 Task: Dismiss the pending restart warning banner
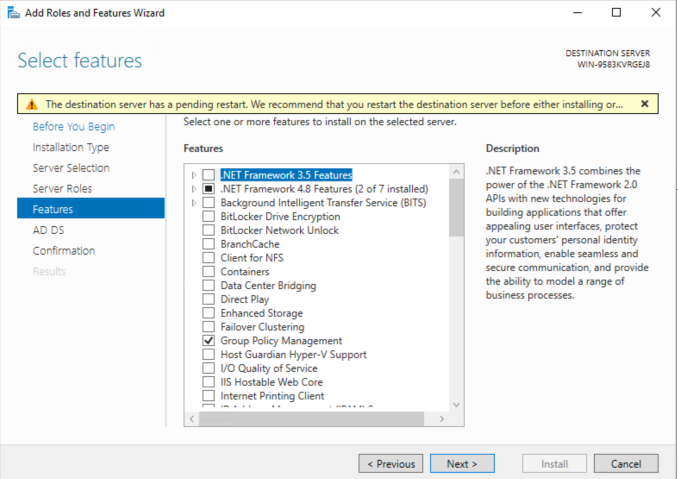click(644, 104)
